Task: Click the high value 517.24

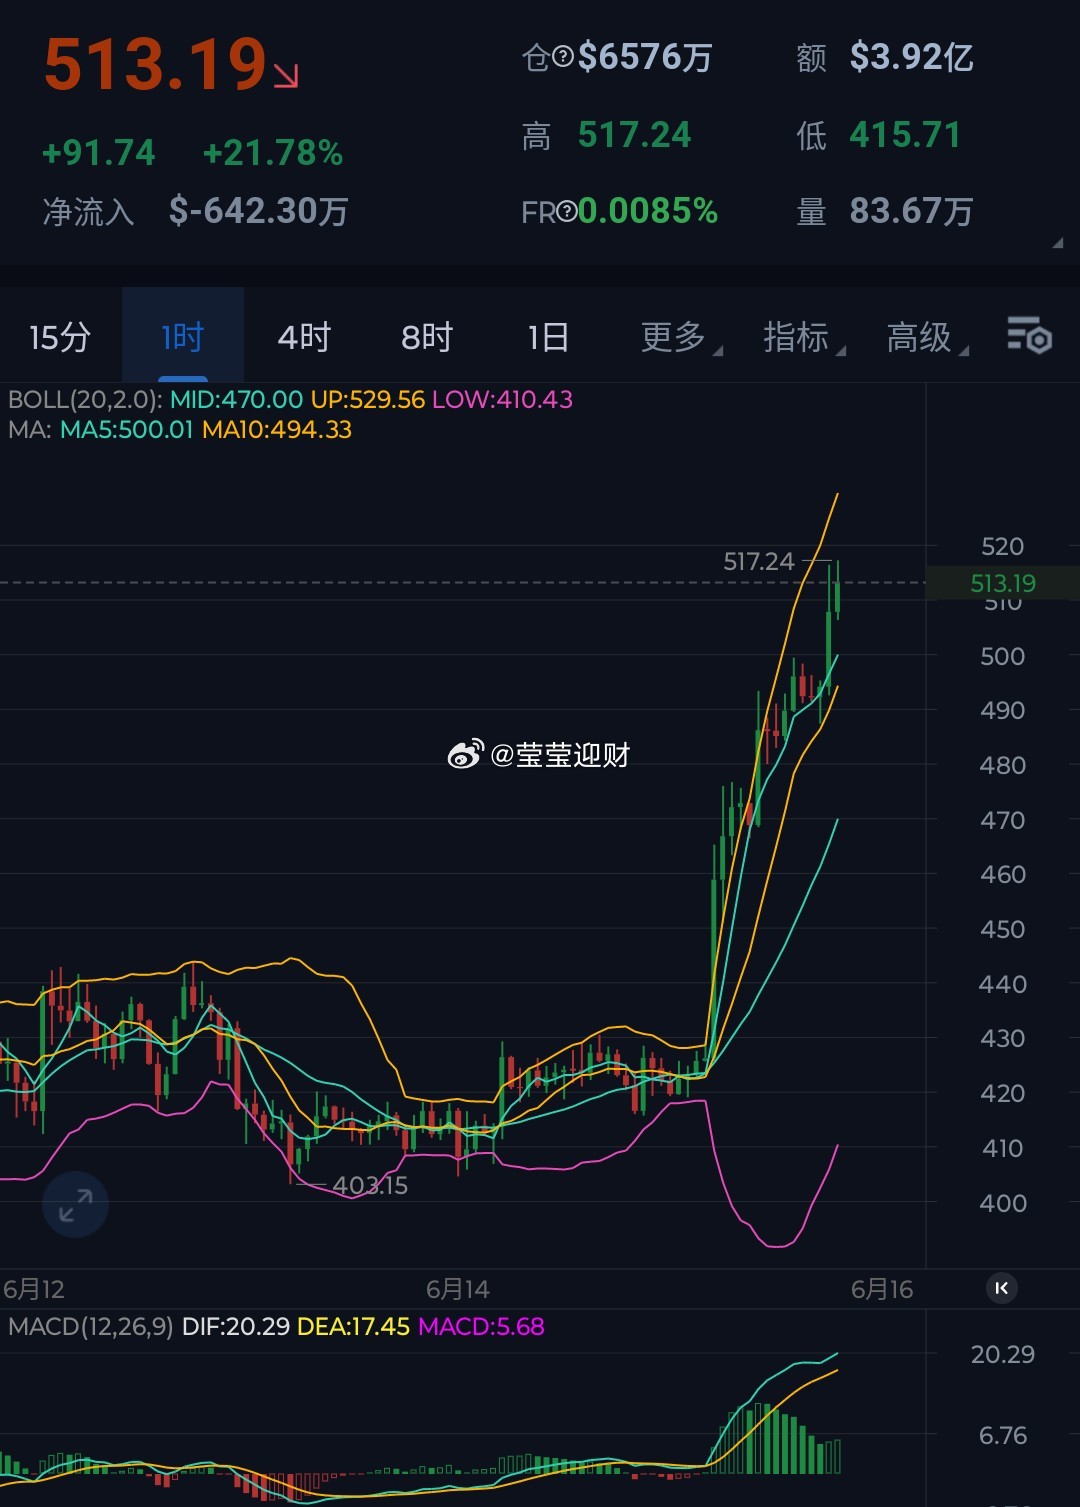Action: pyautogui.click(x=634, y=135)
